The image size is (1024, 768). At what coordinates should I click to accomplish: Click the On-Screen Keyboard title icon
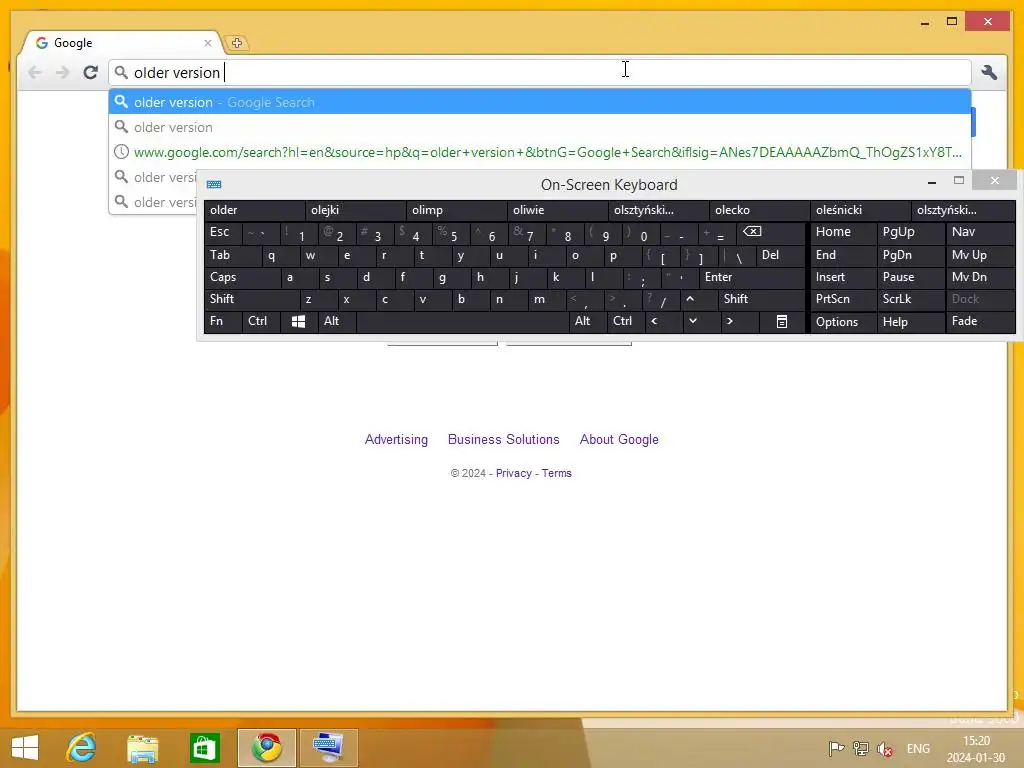214,185
